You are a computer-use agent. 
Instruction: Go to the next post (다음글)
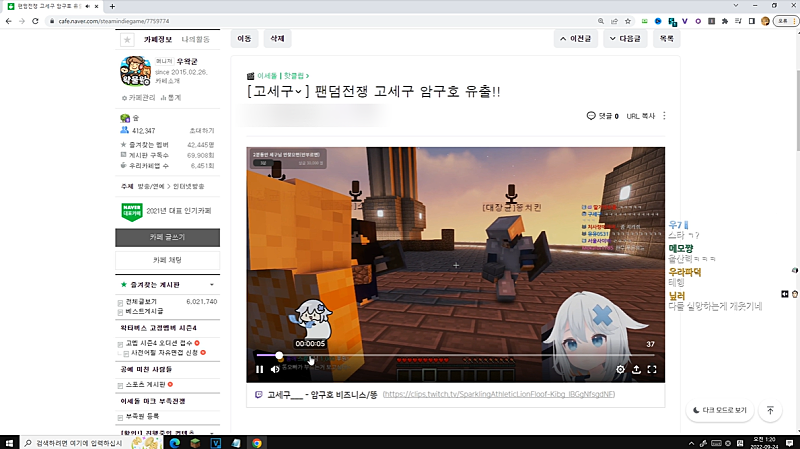(625, 39)
